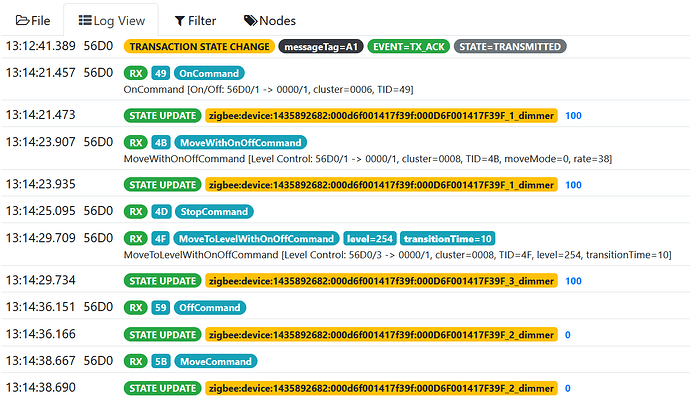
Task: Click the timestamp 13:14:25.095
Action: click(x=40, y=211)
